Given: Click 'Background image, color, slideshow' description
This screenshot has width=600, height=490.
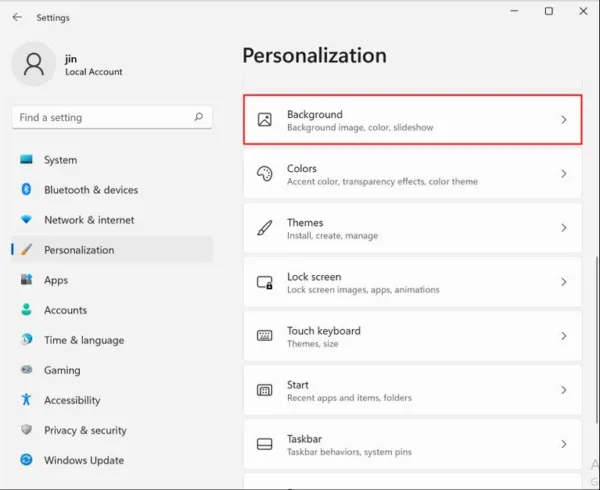Looking at the screenshot, I should click(360, 127).
